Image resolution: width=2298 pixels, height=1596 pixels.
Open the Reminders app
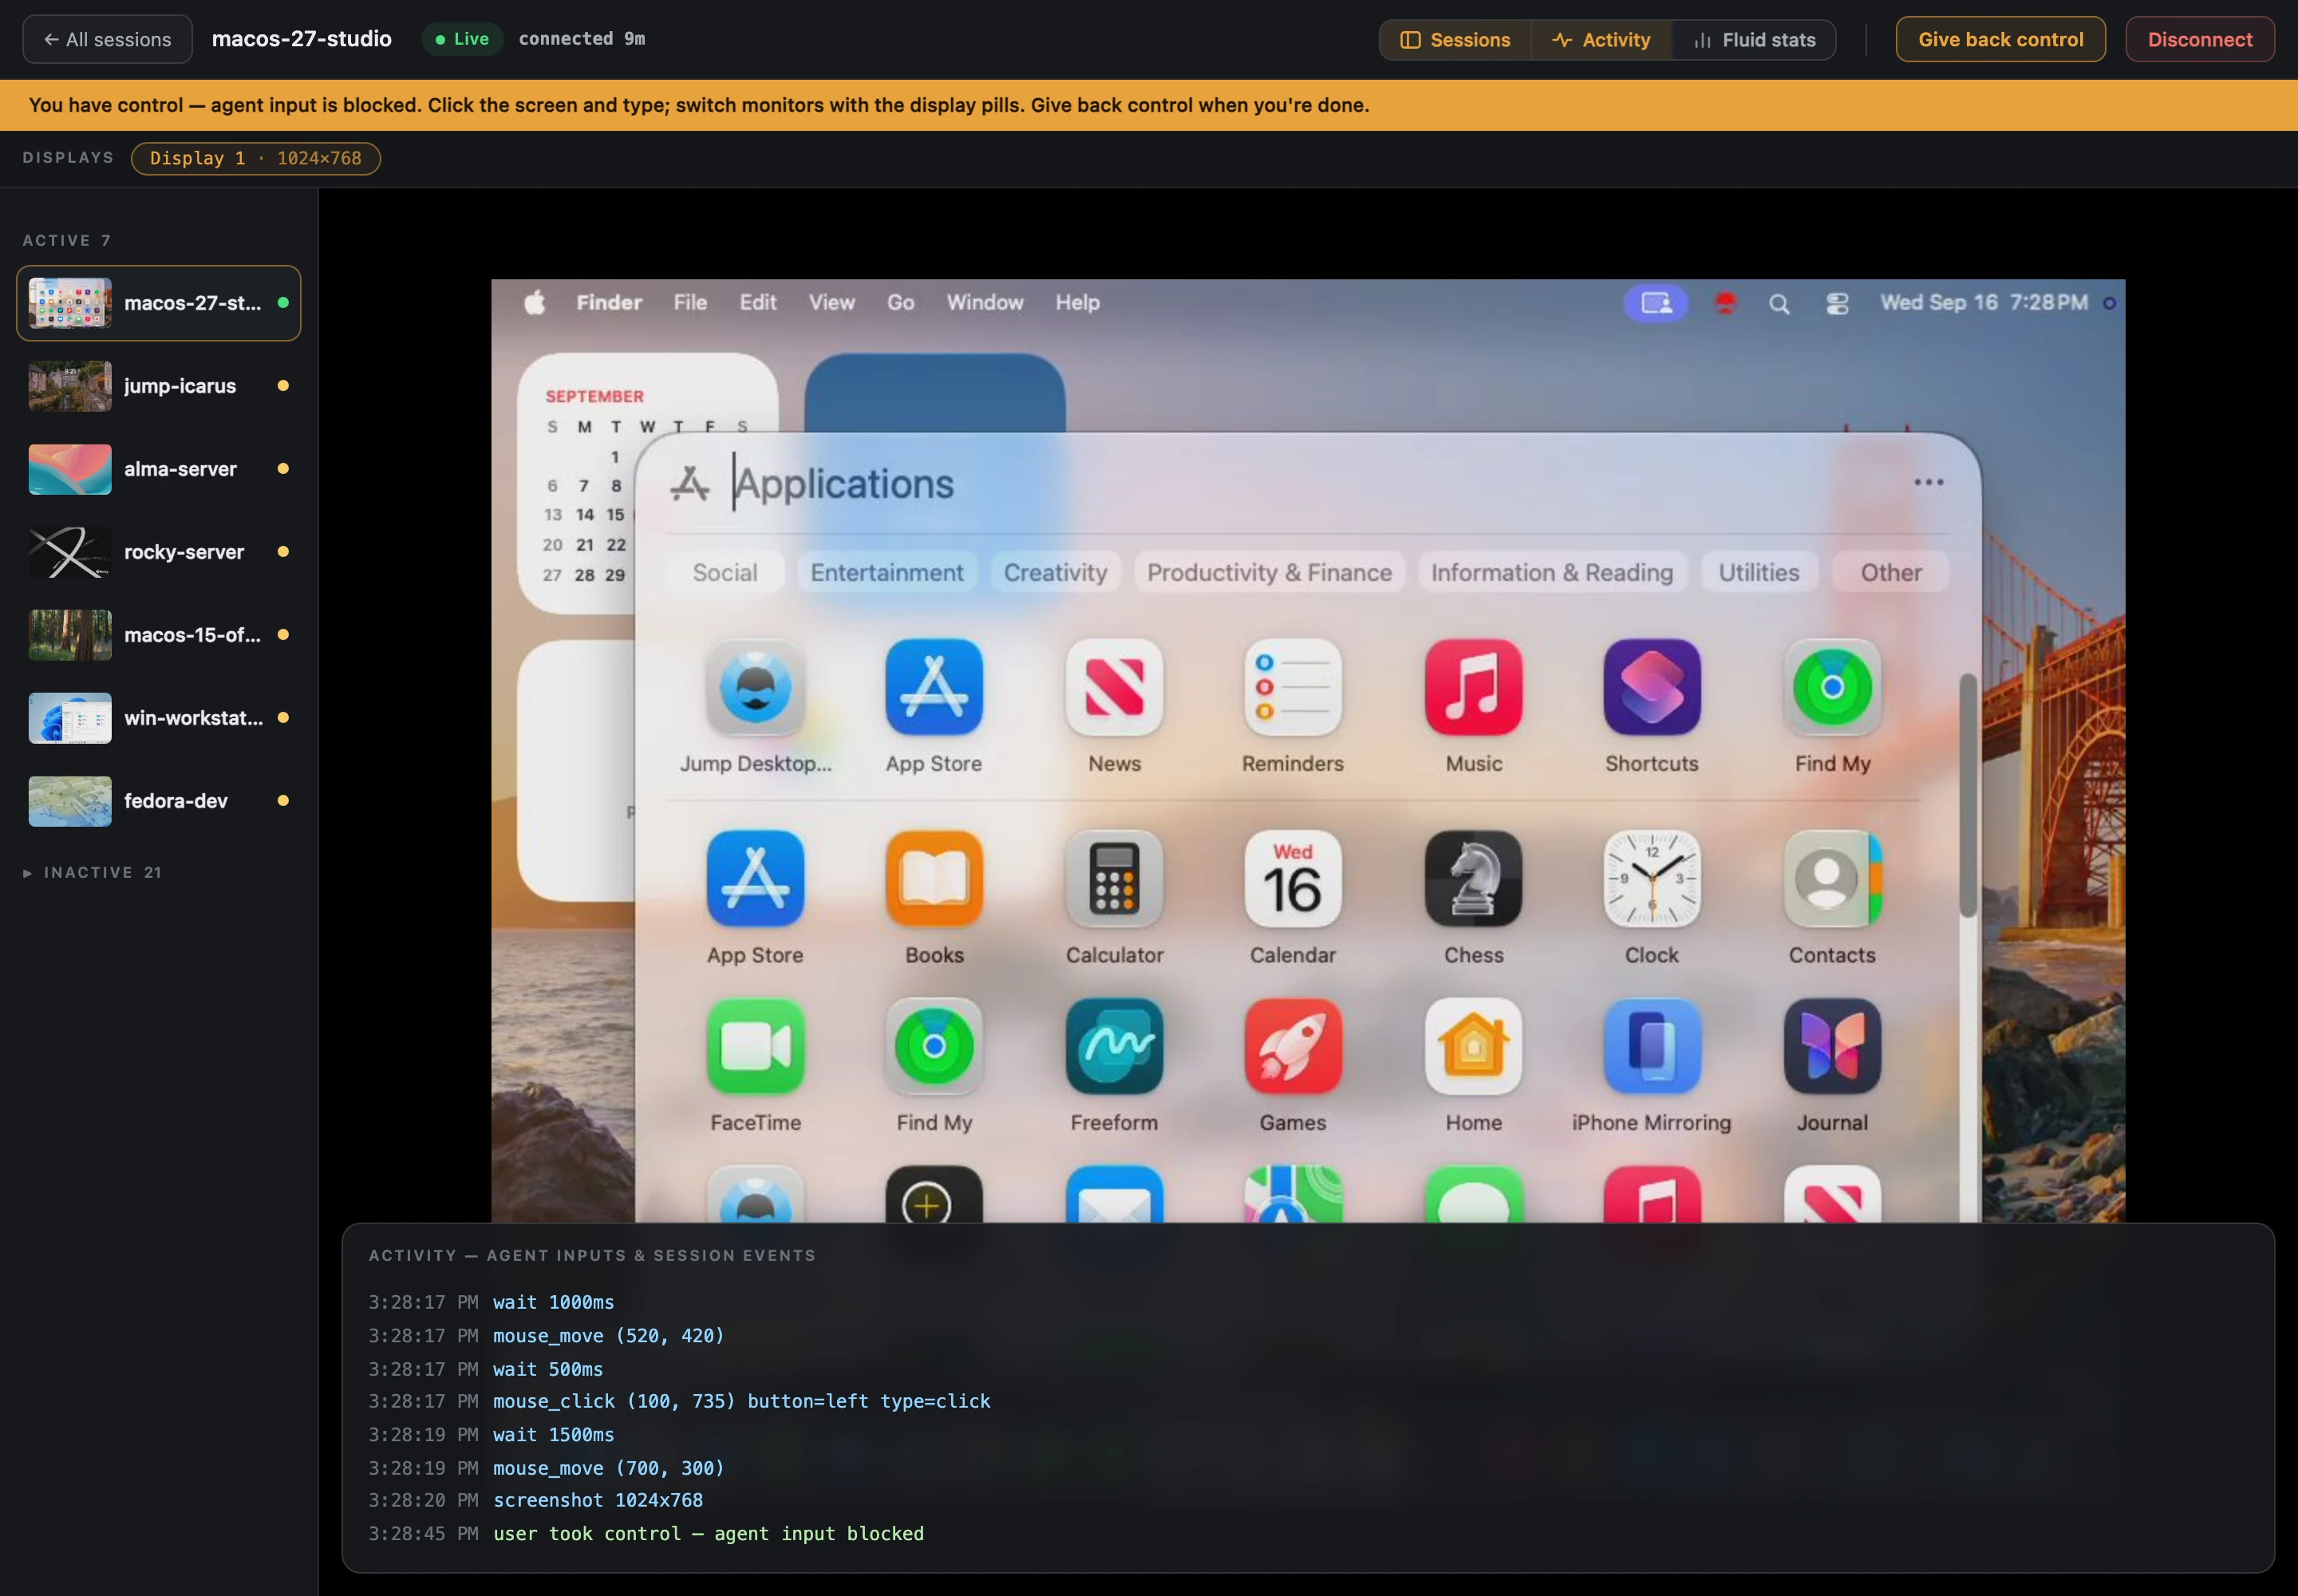point(1293,688)
